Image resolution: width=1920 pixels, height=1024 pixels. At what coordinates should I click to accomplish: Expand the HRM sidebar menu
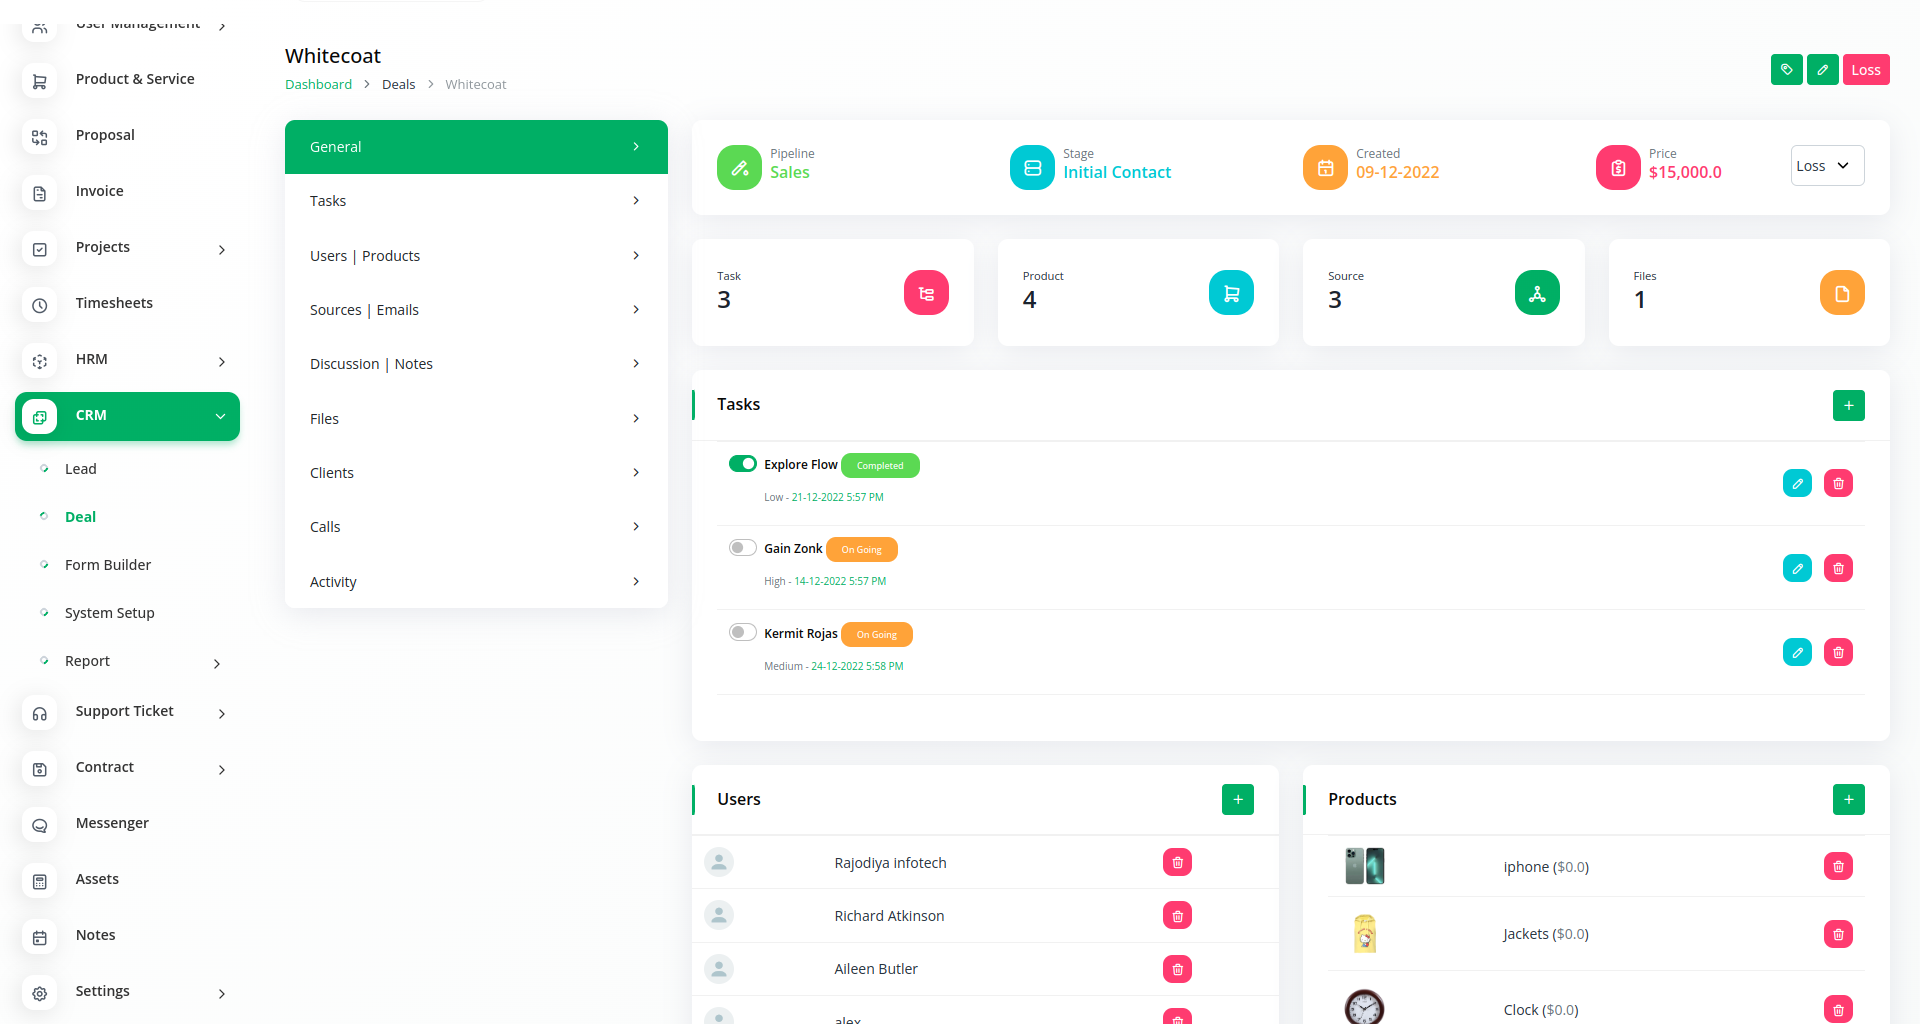[127, 360]
